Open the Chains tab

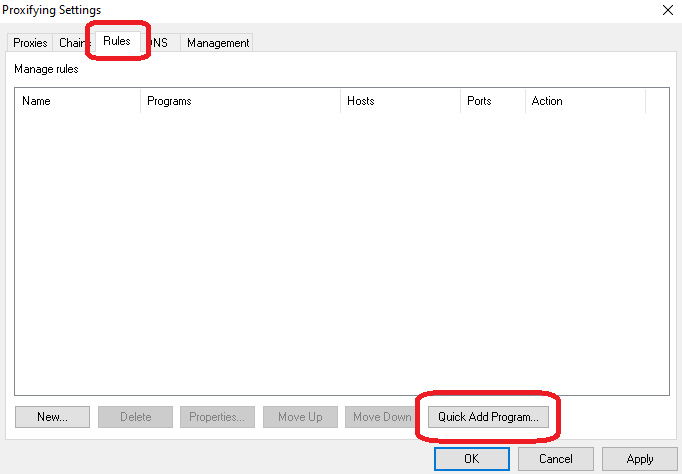point(72,43)
